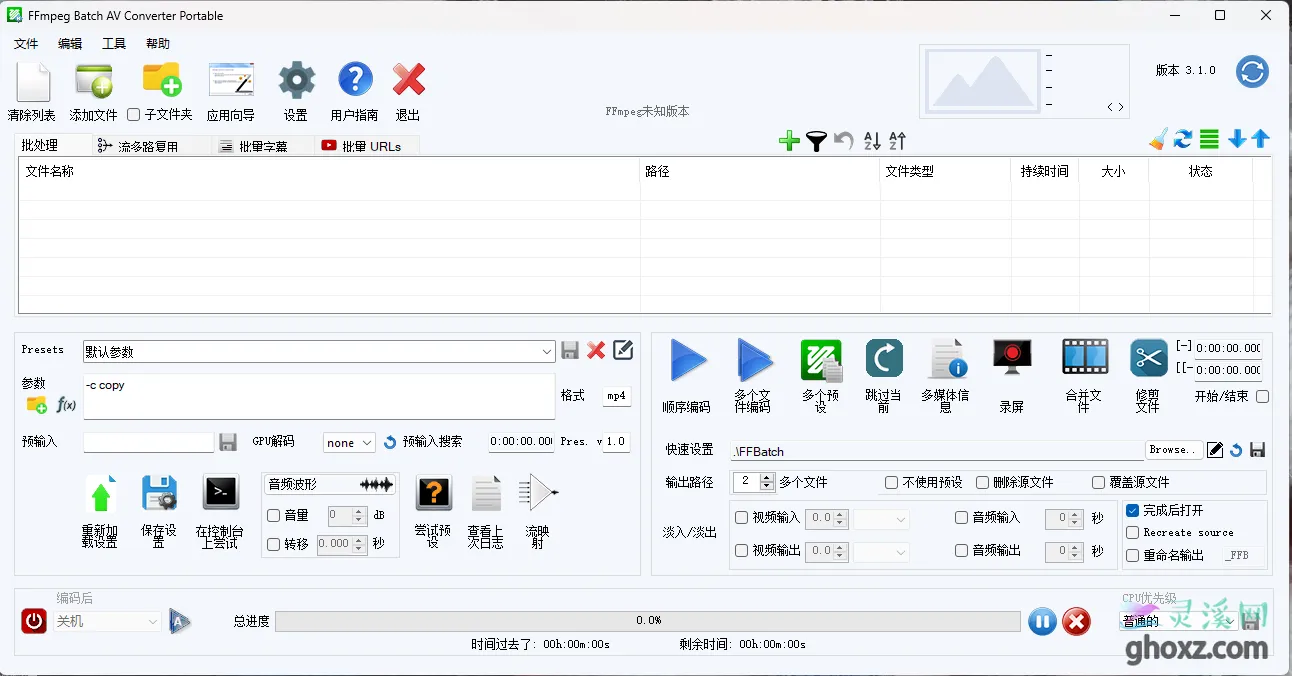Click the 清除列表 clear list icon
Viewport: 1292px width, 676px height.
click(32, 81)
